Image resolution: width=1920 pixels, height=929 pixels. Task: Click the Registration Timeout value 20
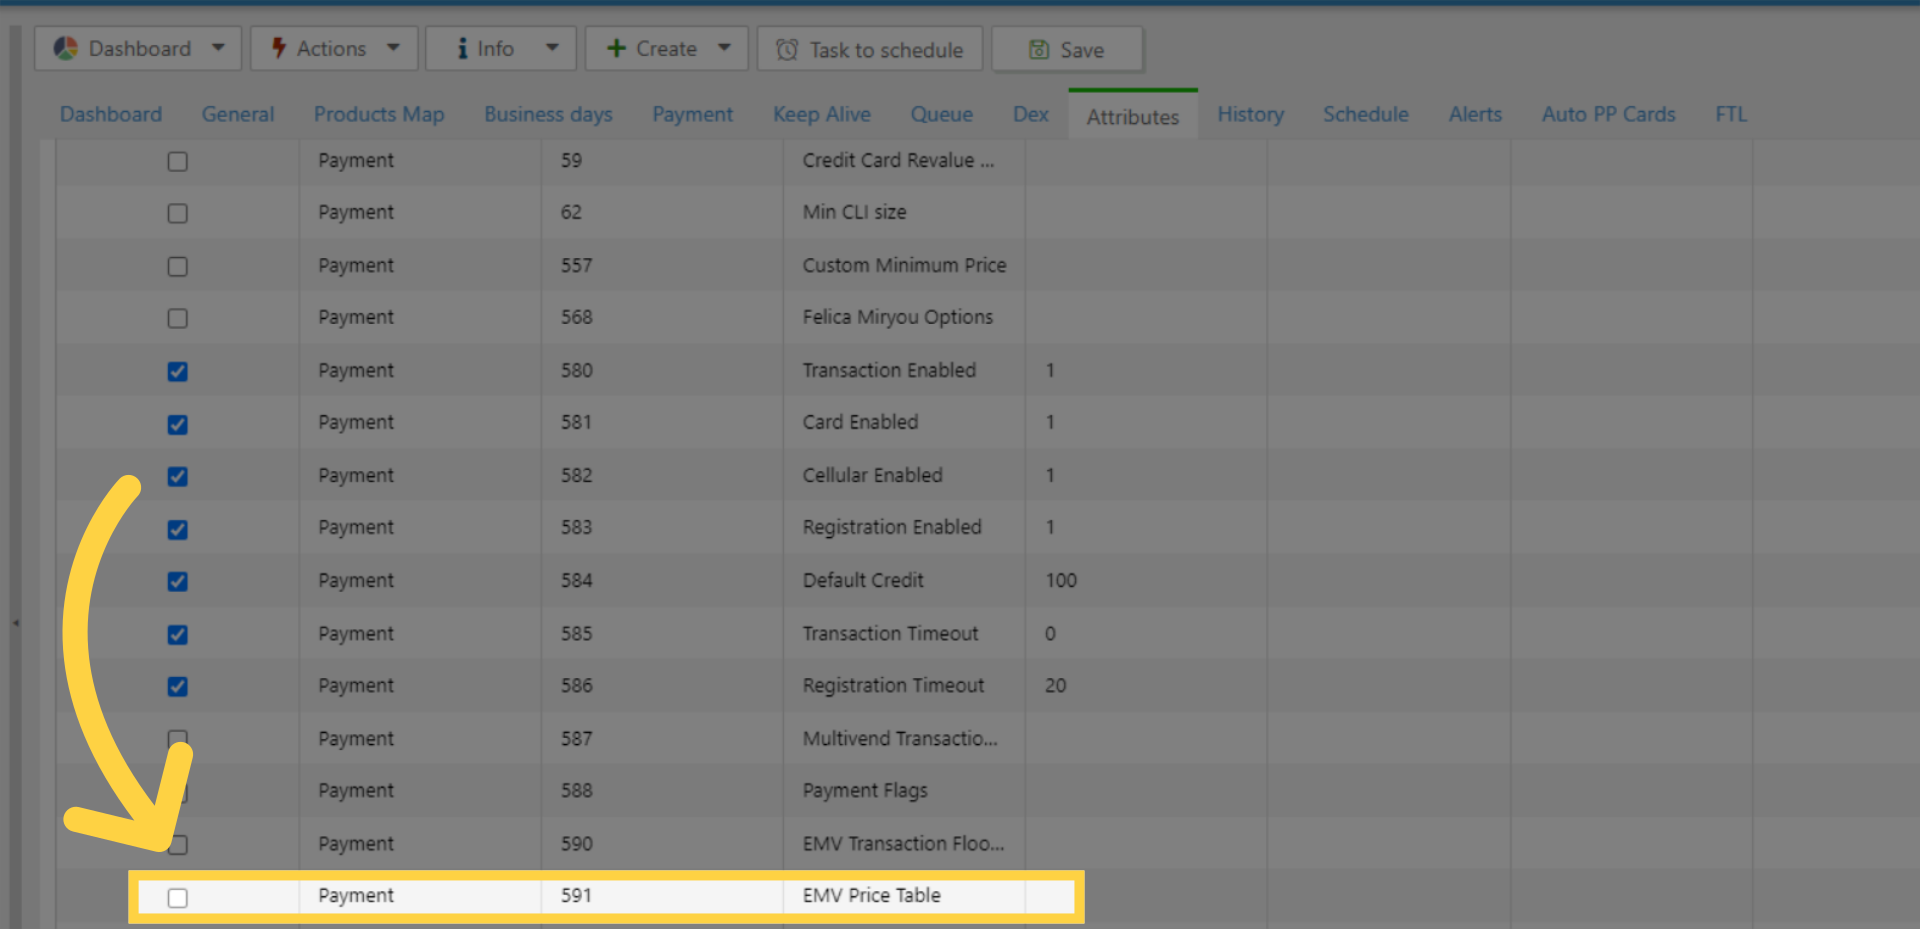pos(1056,685)
